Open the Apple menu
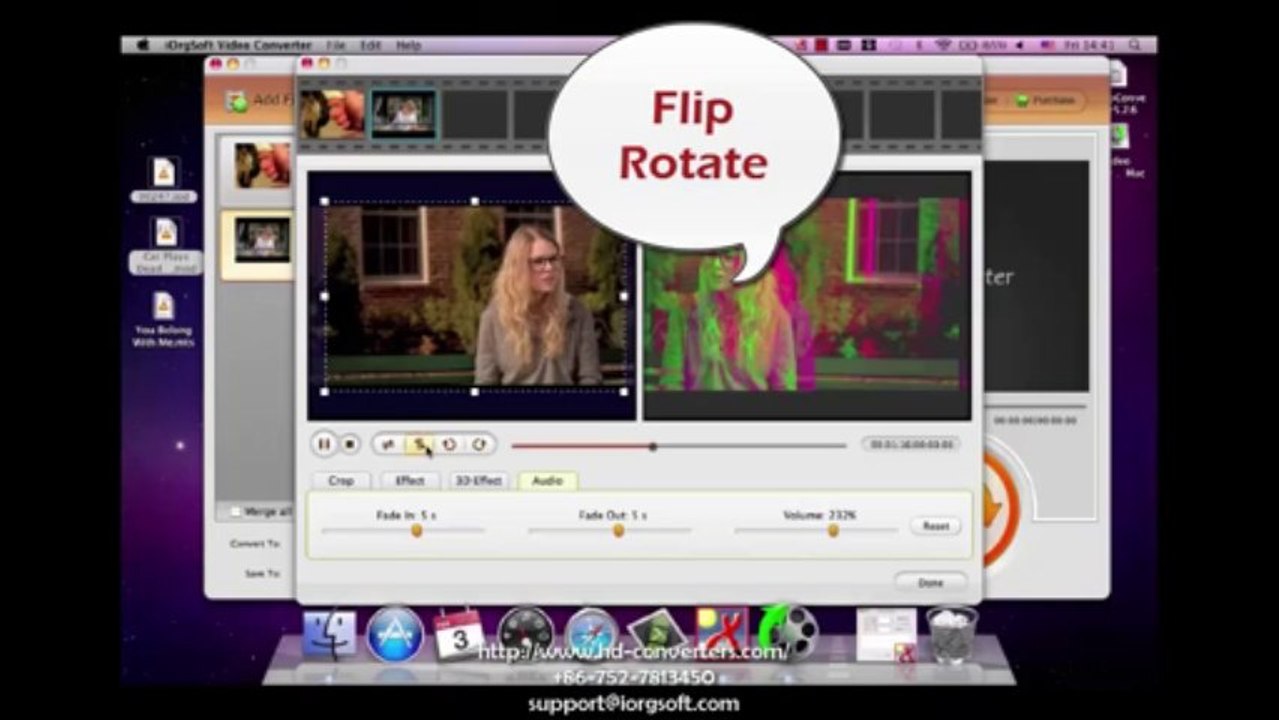The height and width of the screenshot is (720, 1279). pyautogui.click(x=142, y=45)
